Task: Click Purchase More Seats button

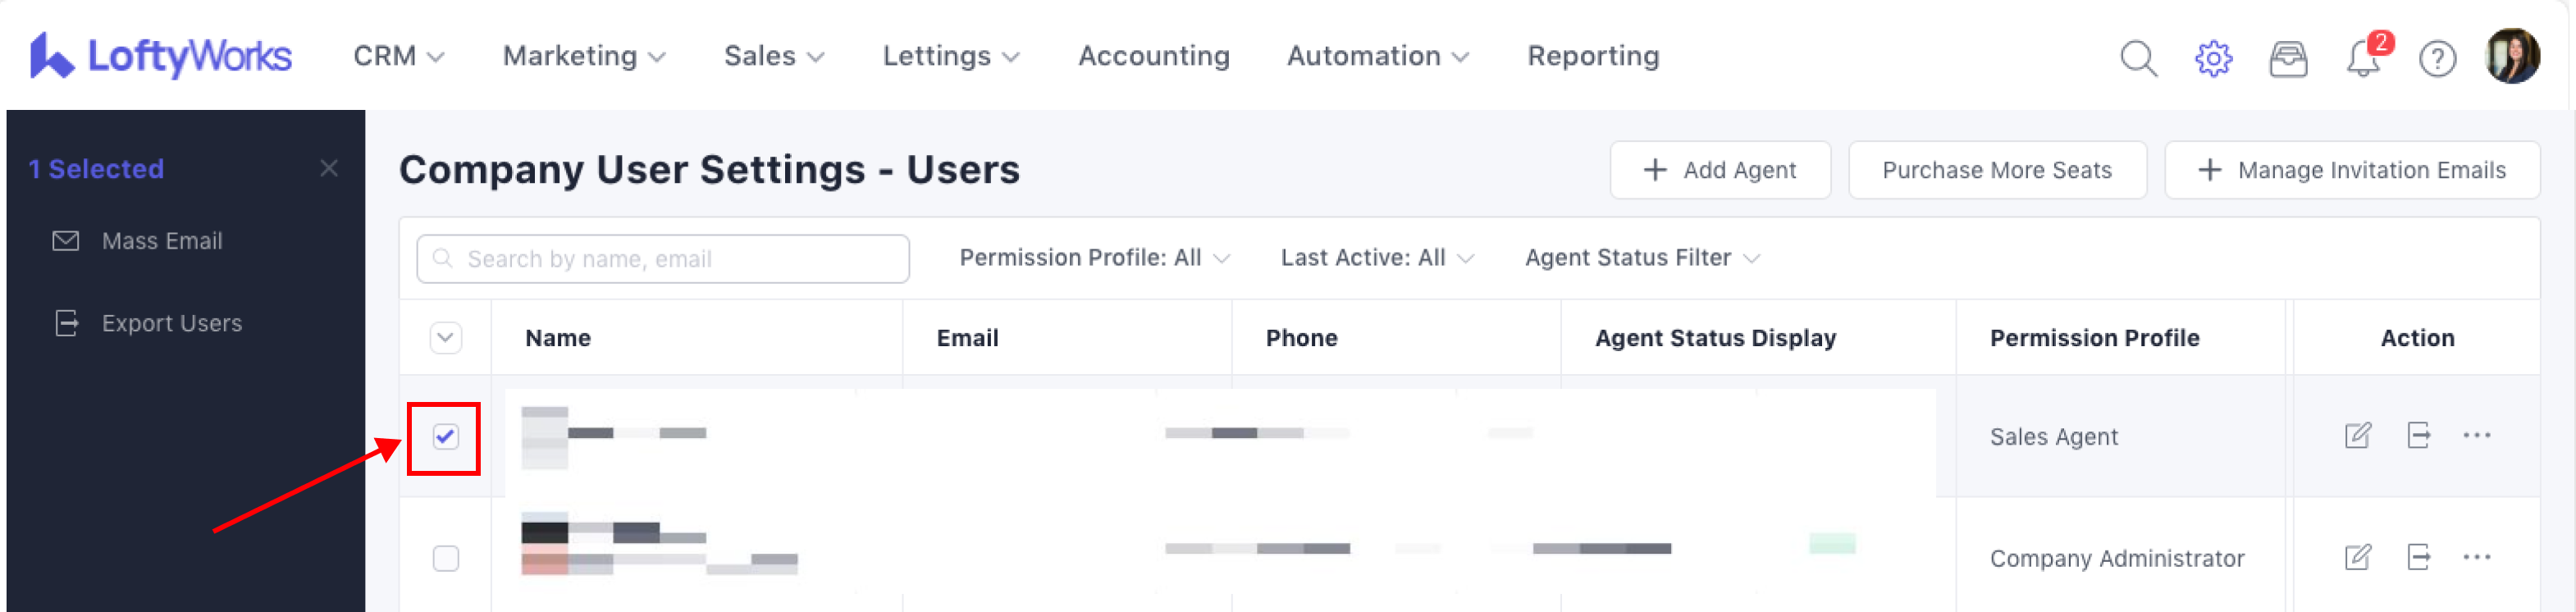Action: [1996, 170]
